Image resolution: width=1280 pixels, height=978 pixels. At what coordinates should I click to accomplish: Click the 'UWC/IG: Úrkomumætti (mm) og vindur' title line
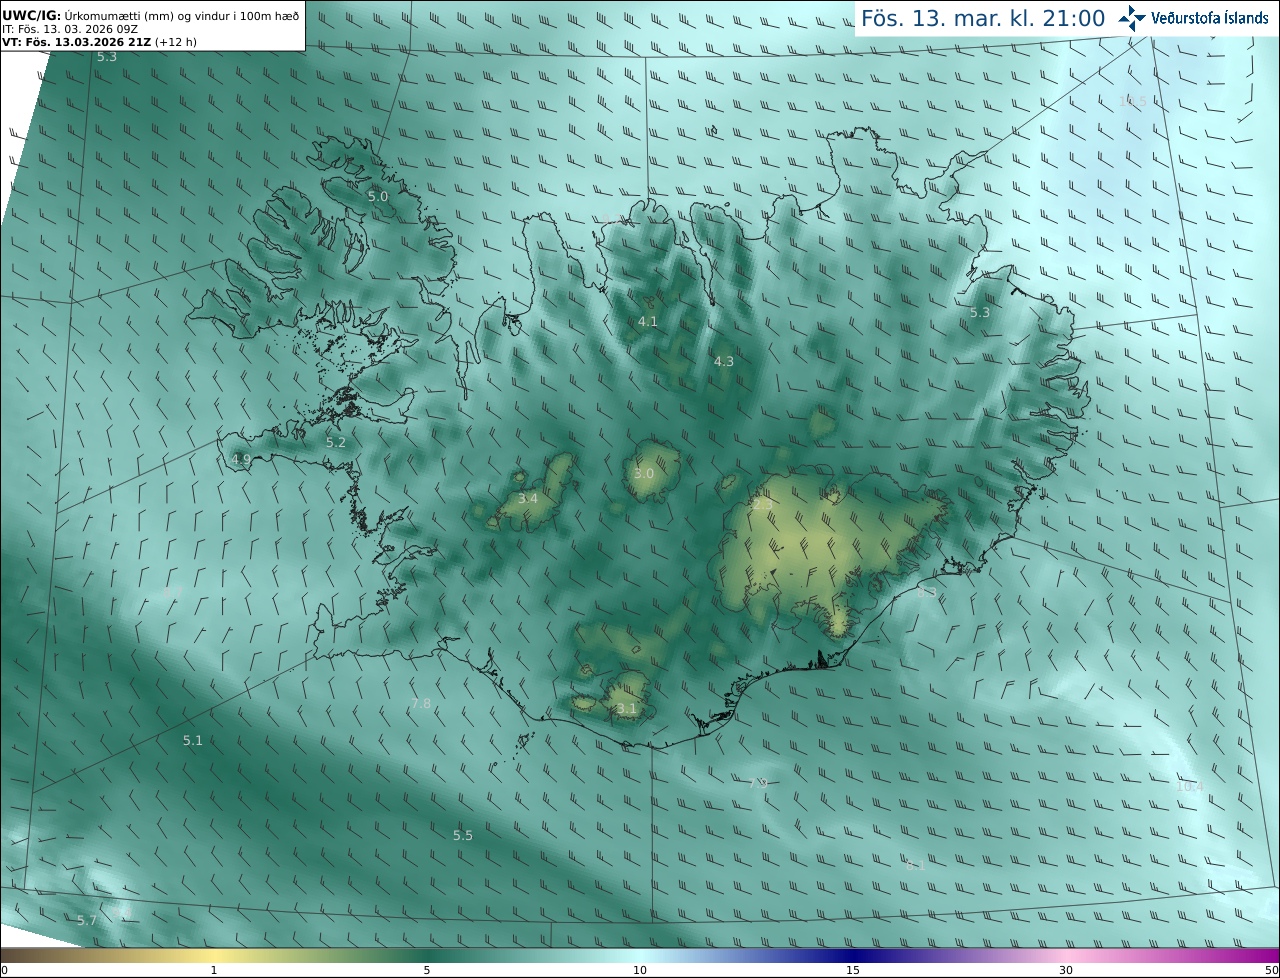(x=150, y=16)
